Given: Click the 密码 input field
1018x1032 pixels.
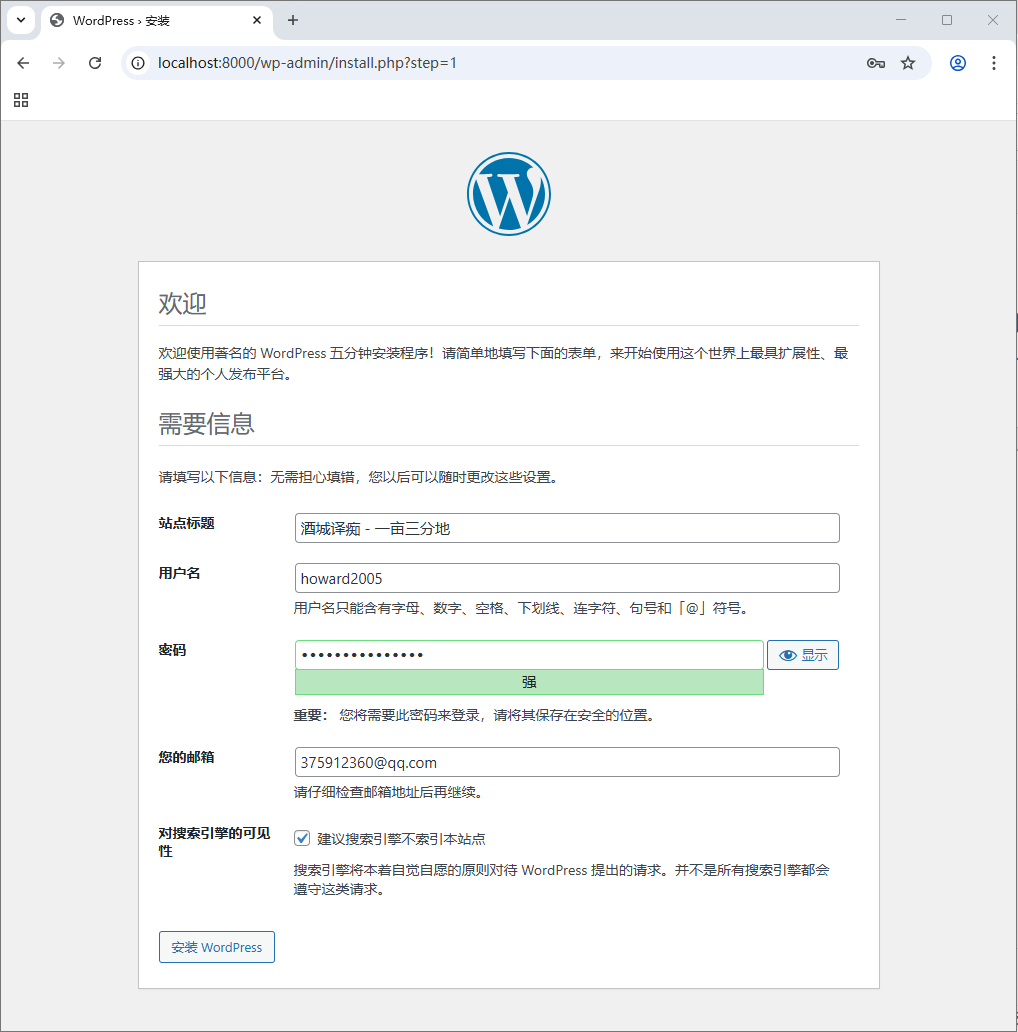Looking at the screenshot, I should click(x=529, y=655).
